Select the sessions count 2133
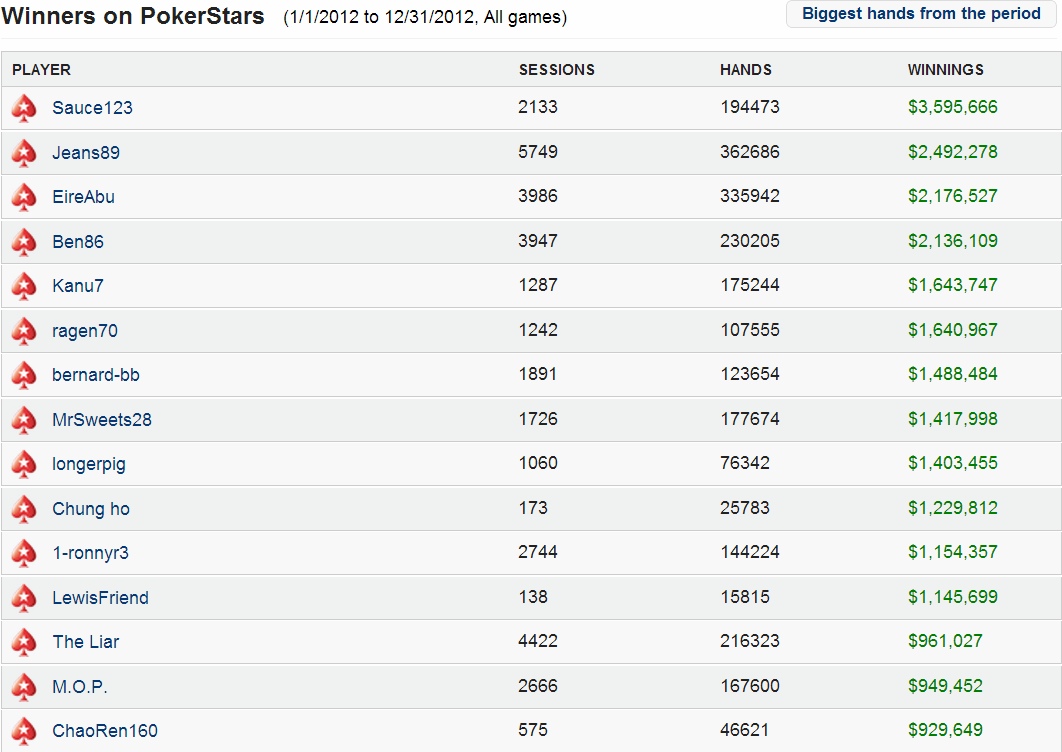 coord(538,107)
